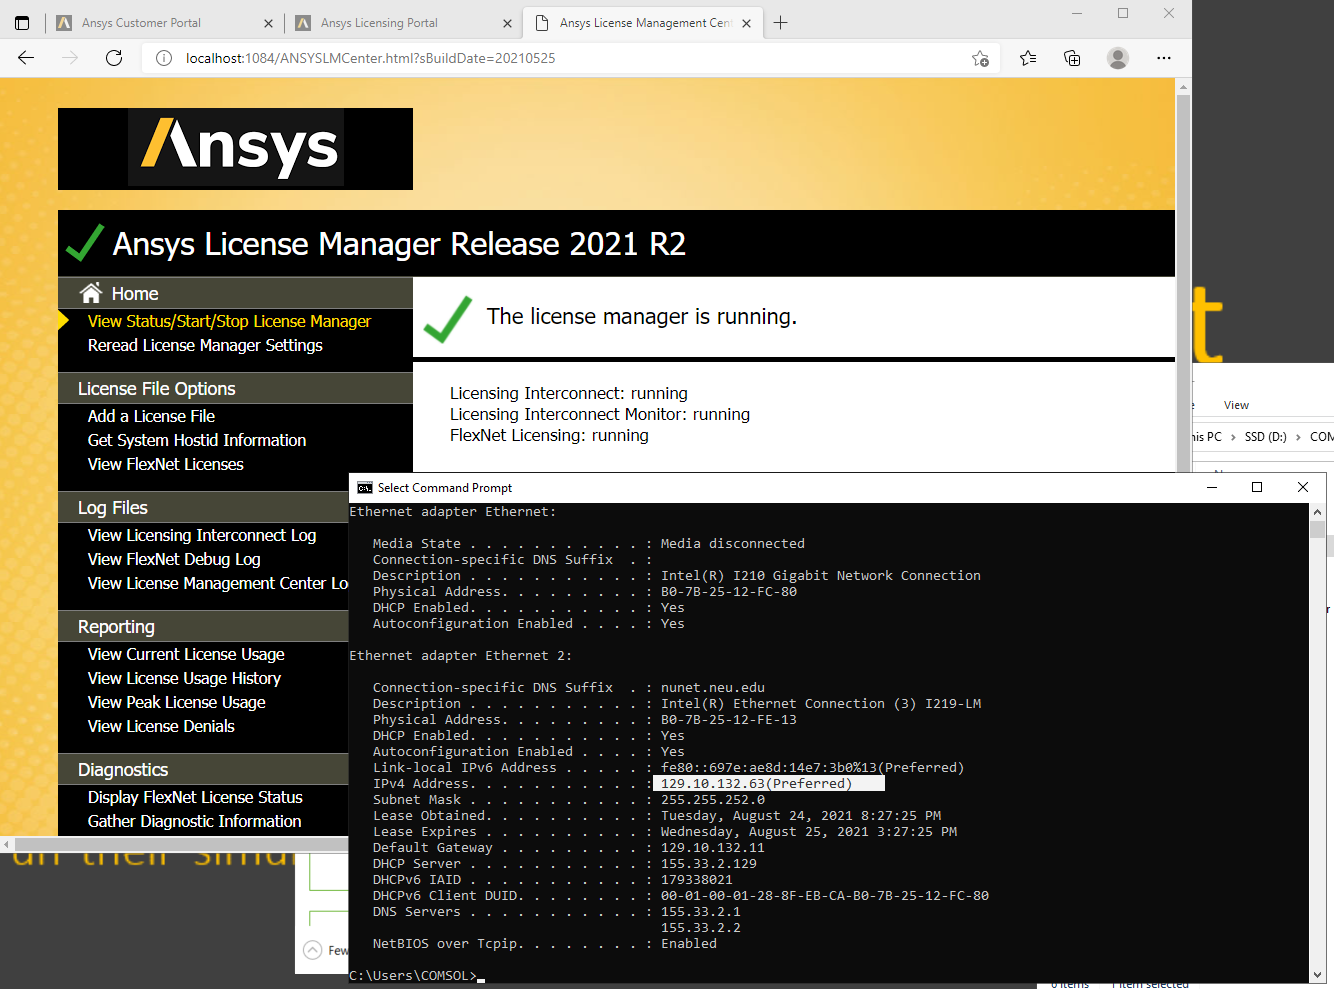Open the browser Settings and more menu

coord(1164,58)
